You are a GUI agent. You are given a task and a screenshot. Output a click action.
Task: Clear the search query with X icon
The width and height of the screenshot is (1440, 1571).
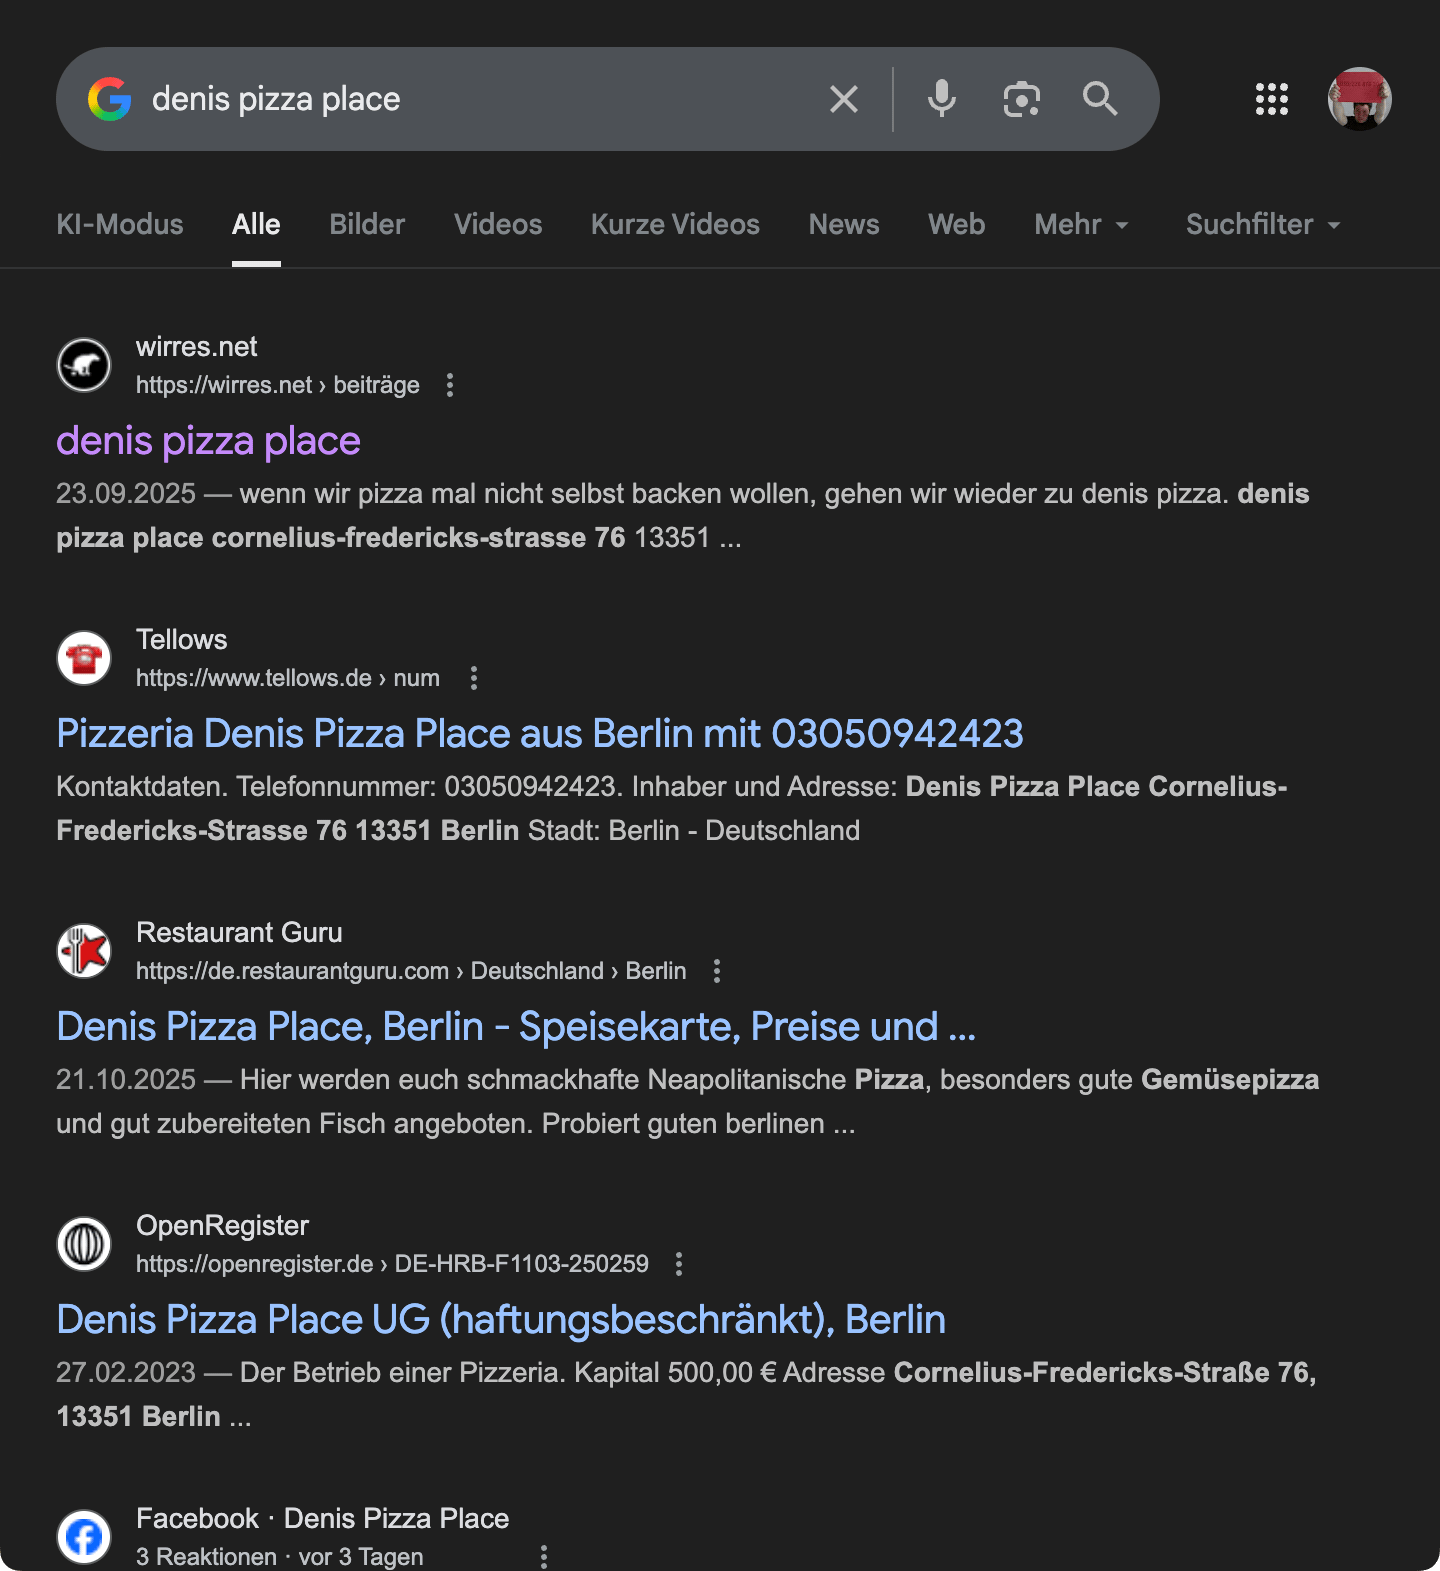click(844, 99)
